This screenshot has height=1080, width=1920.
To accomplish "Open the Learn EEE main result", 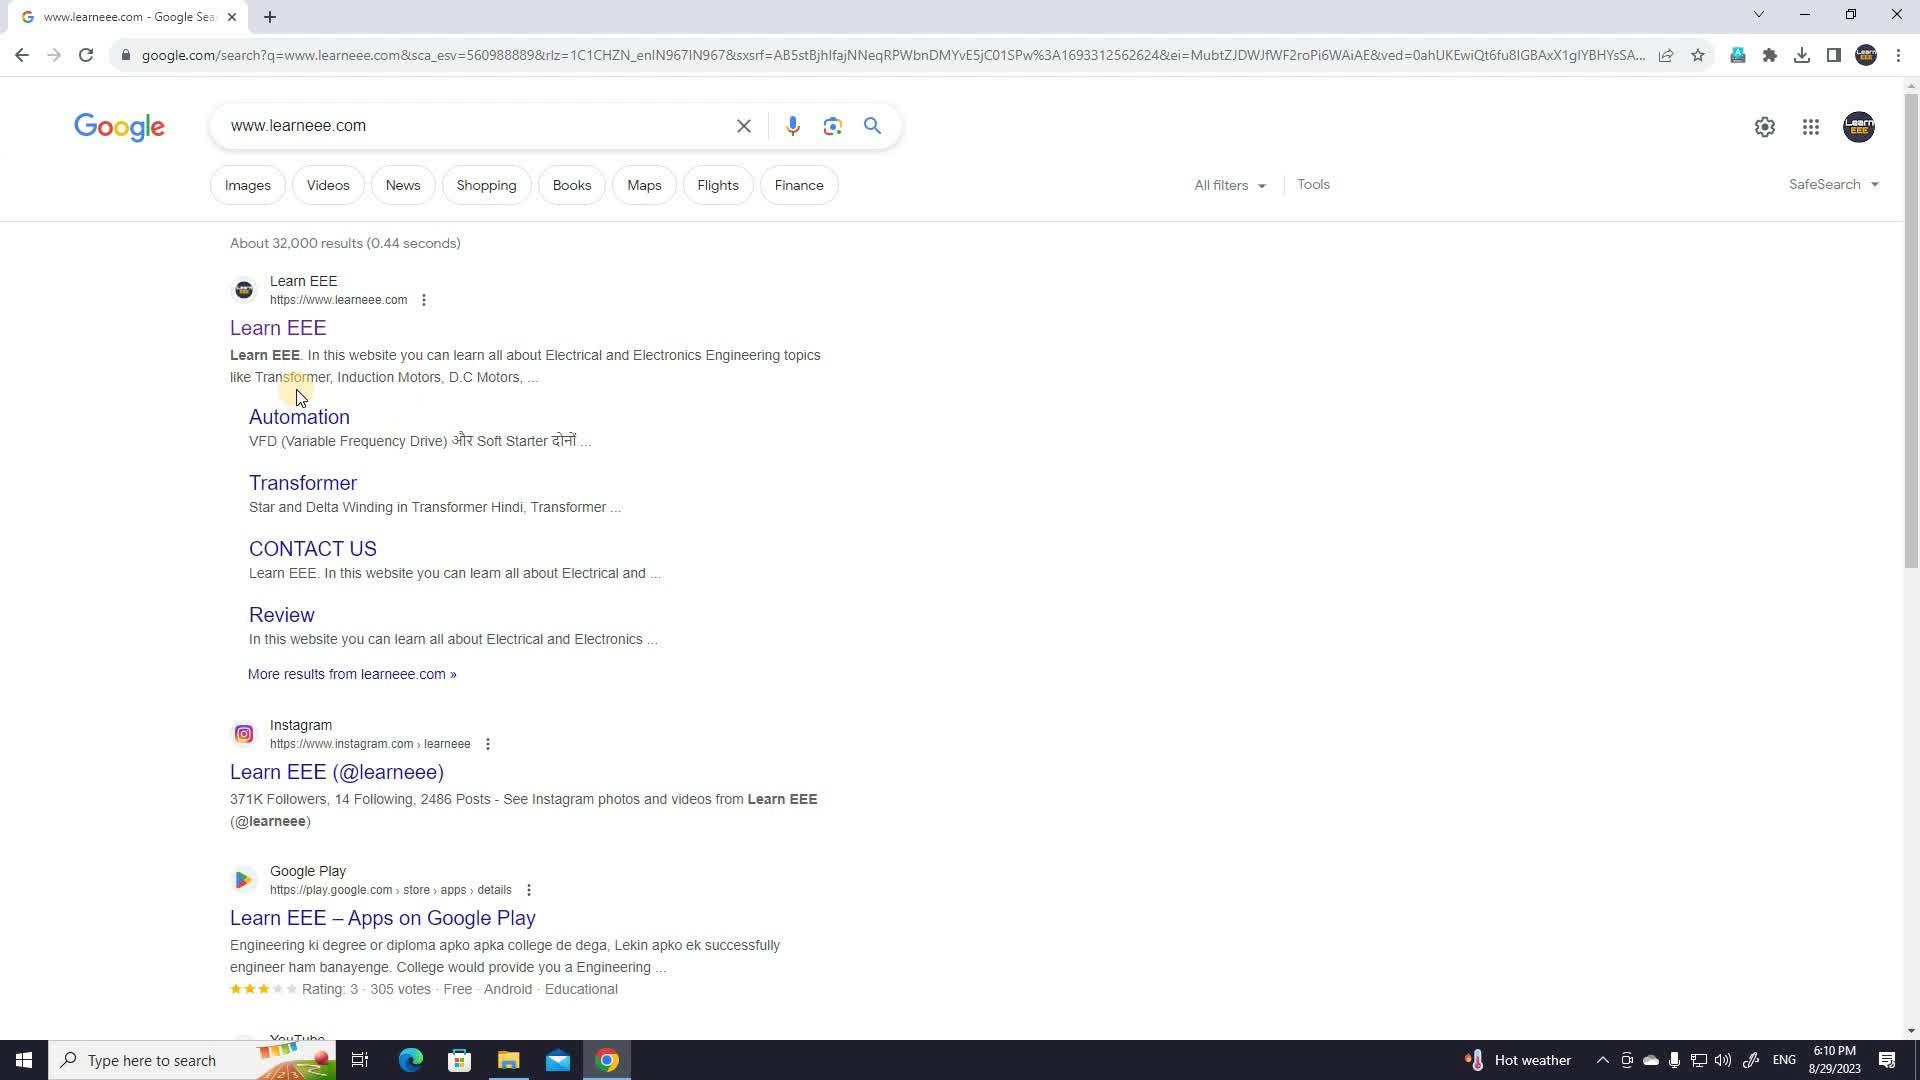I will 278,328.
